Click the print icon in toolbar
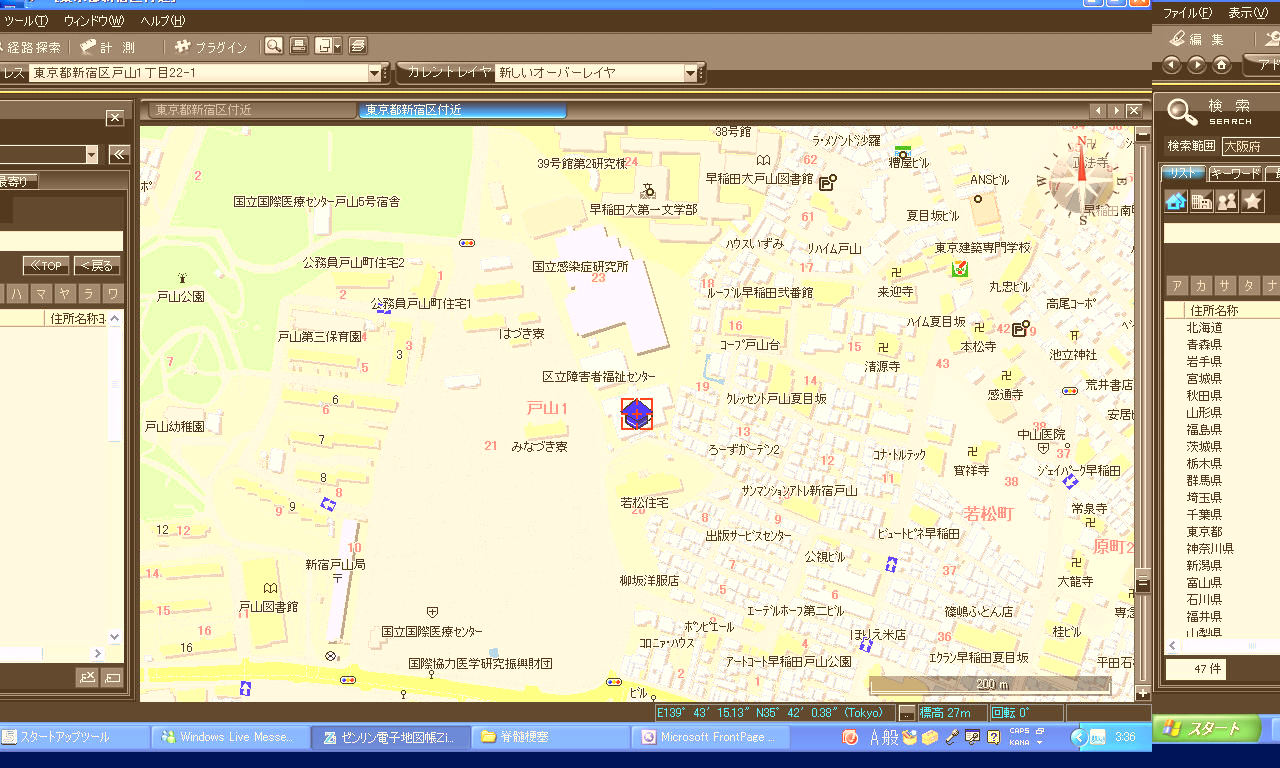The width and height of the screenshot is (1280, 768). (298, 46)
